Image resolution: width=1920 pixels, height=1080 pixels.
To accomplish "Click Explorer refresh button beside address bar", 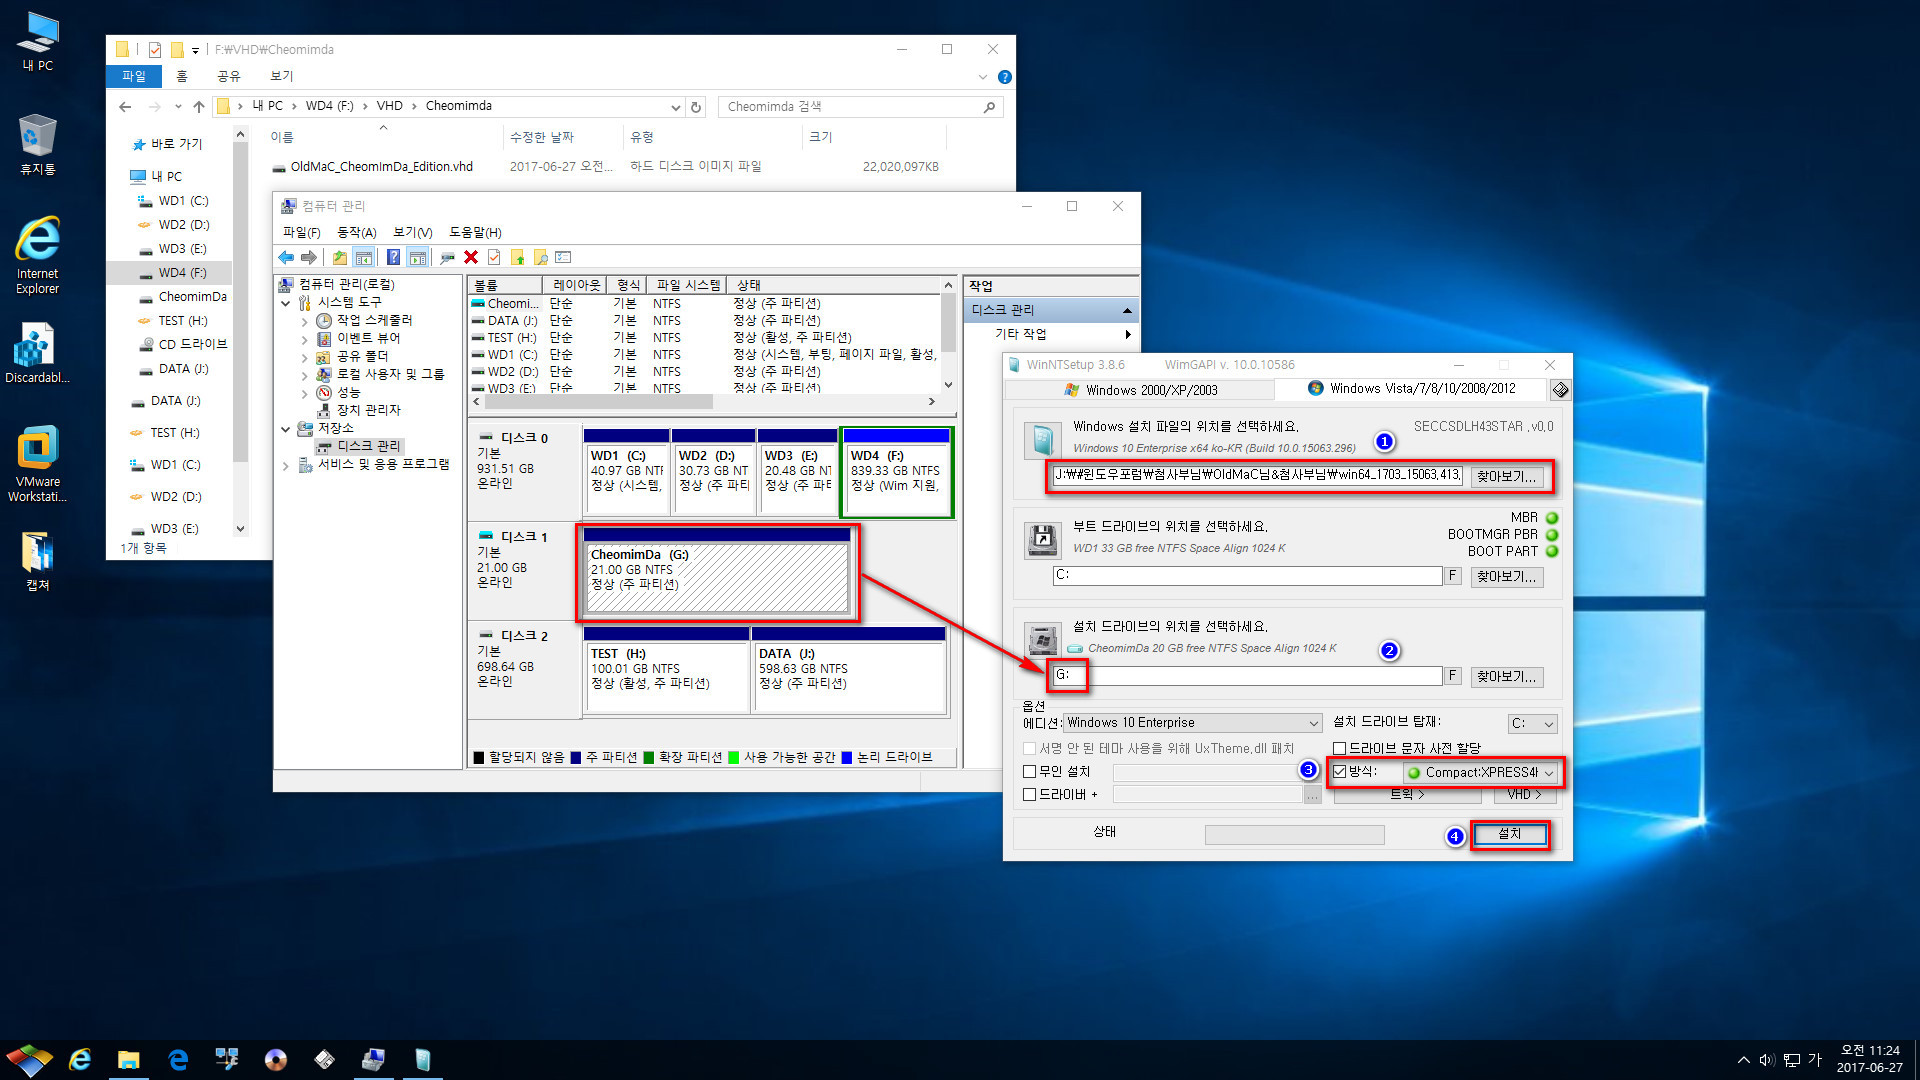I will click(x=697, y=107).
